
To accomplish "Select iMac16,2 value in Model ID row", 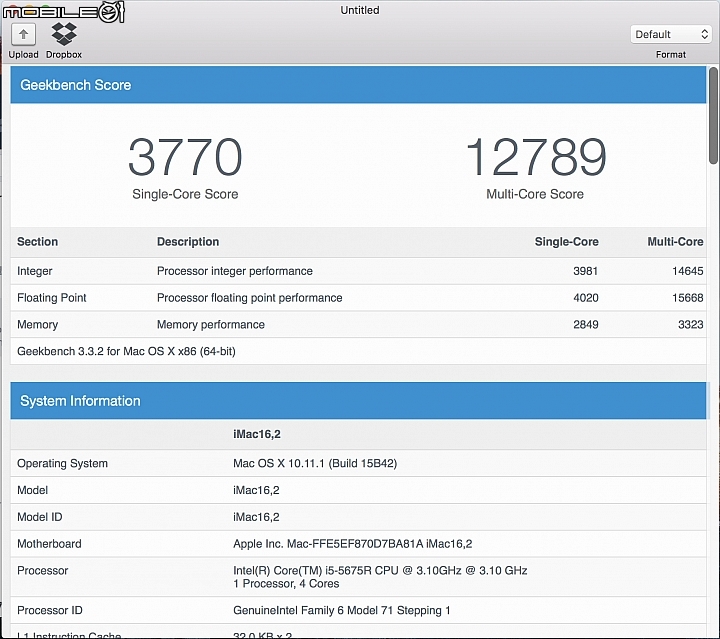I will tap(256, 517).
